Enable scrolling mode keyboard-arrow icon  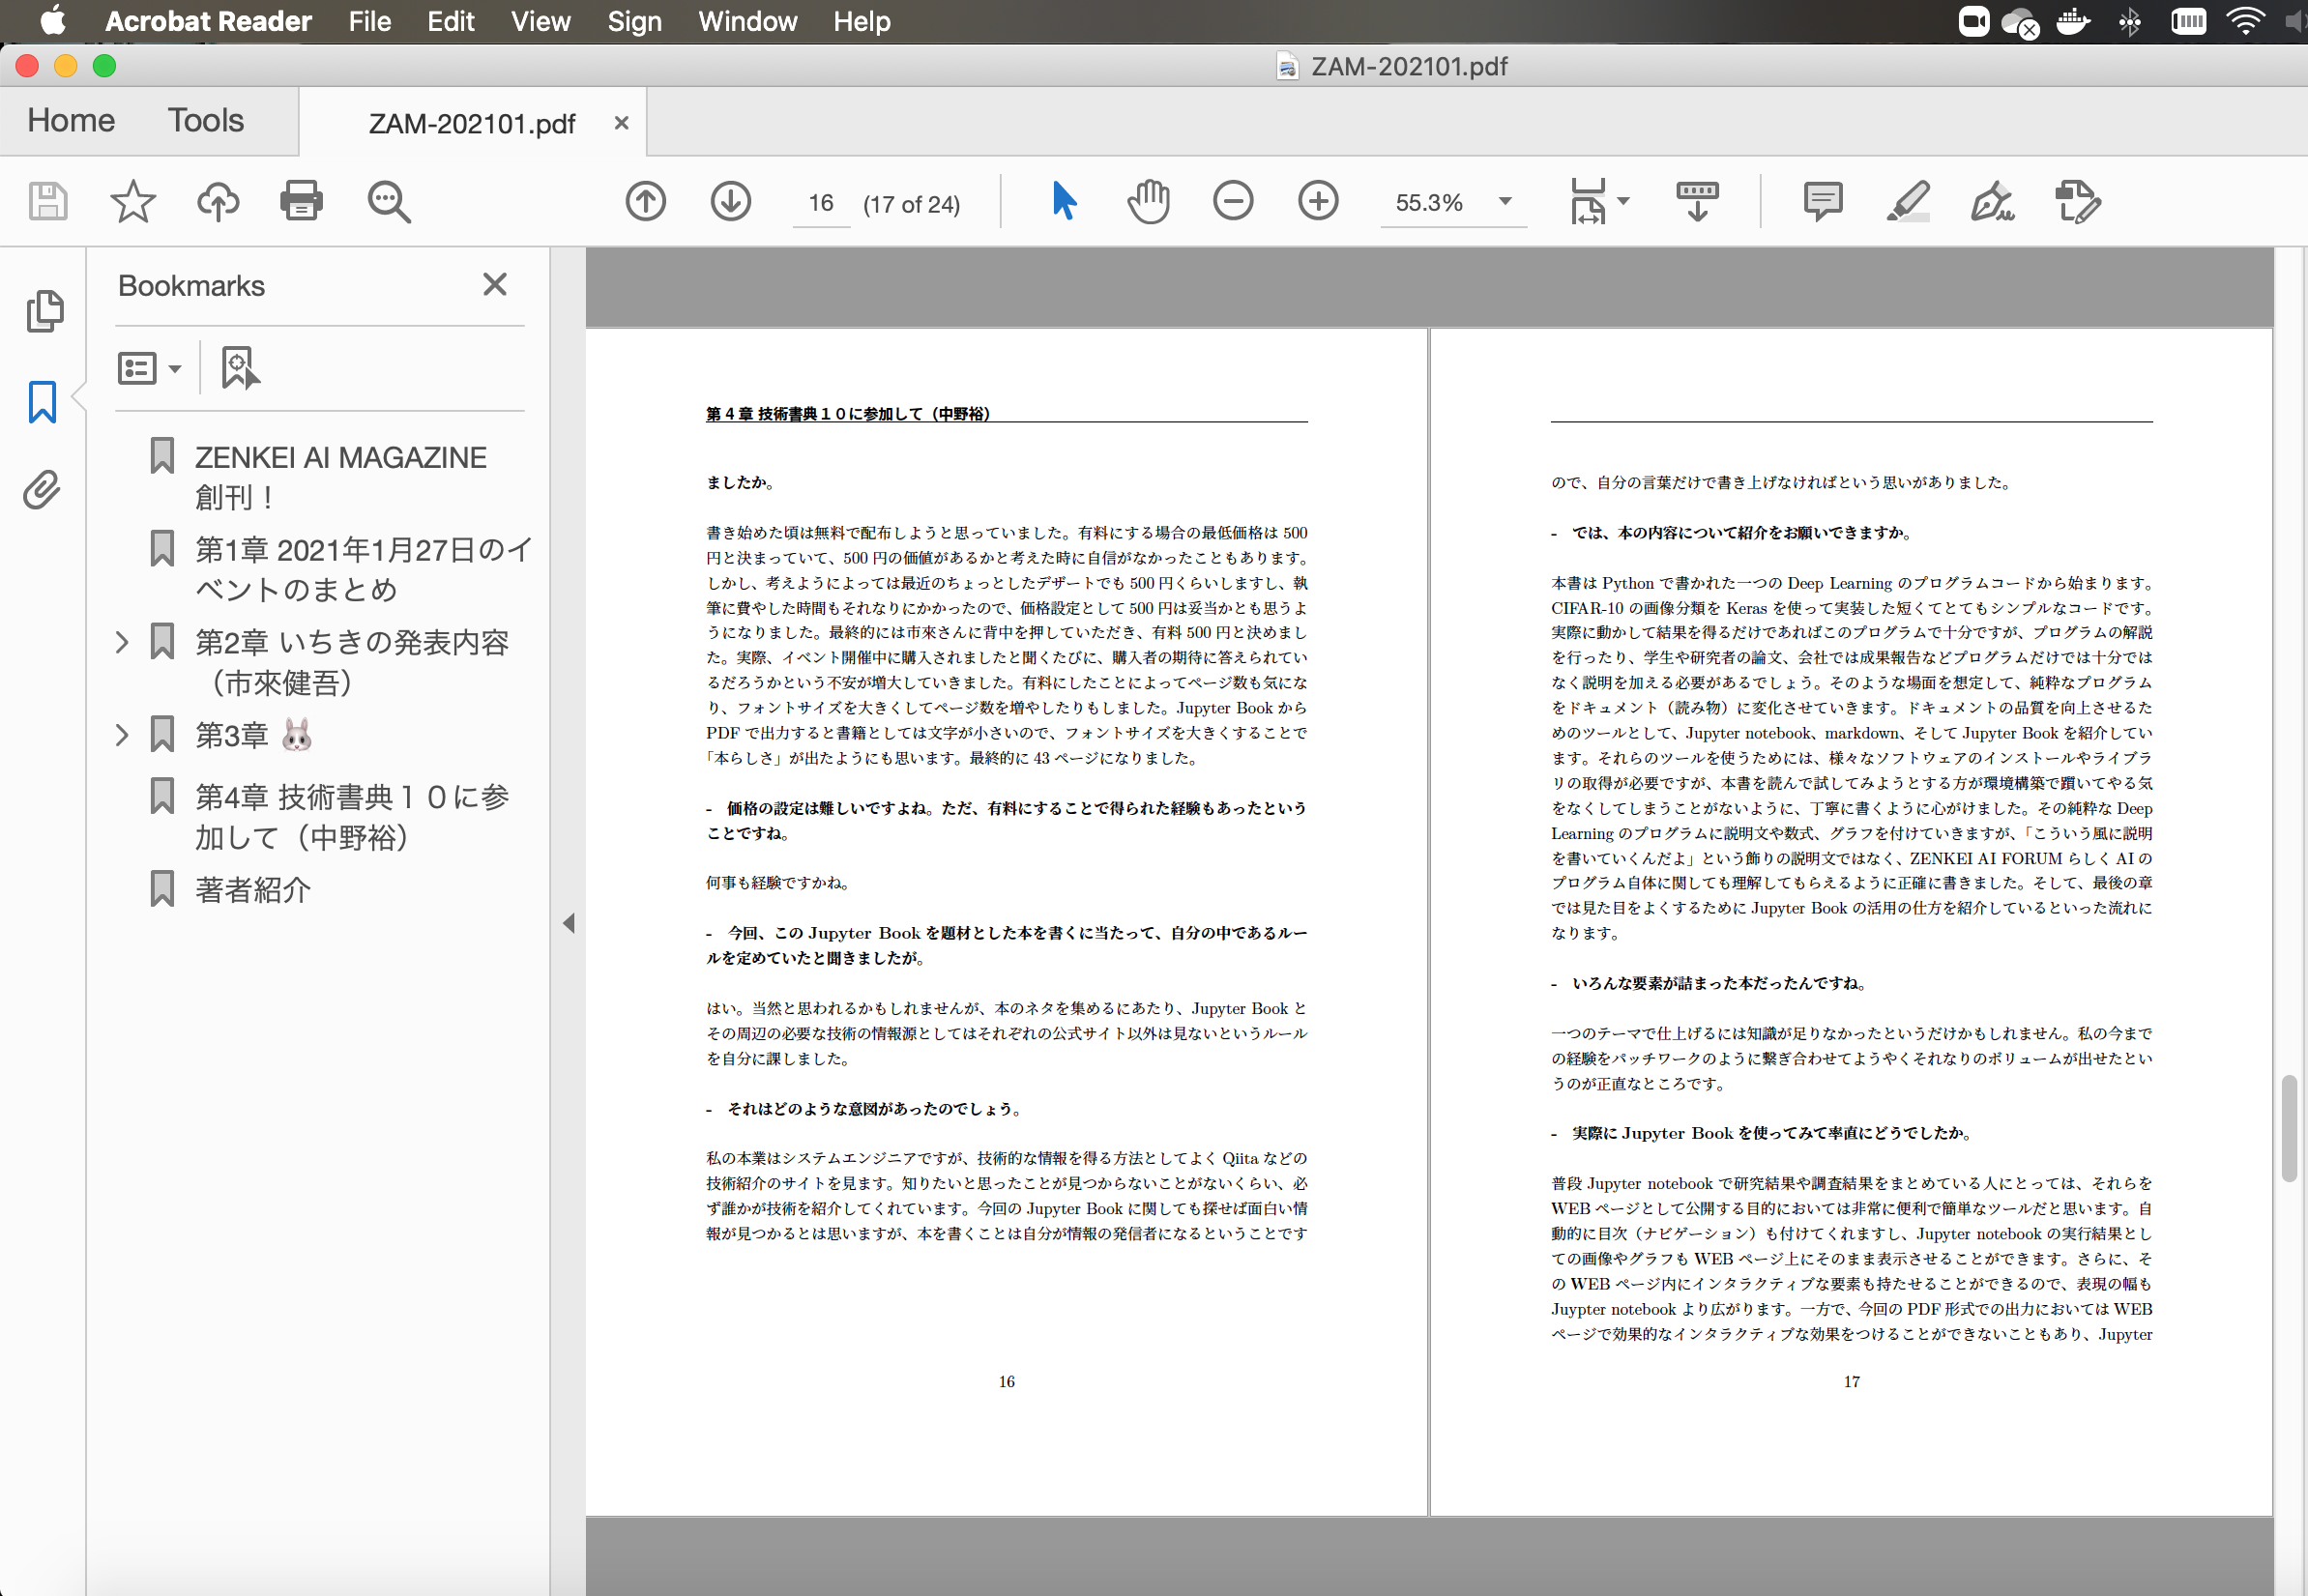pos(1697,201)
